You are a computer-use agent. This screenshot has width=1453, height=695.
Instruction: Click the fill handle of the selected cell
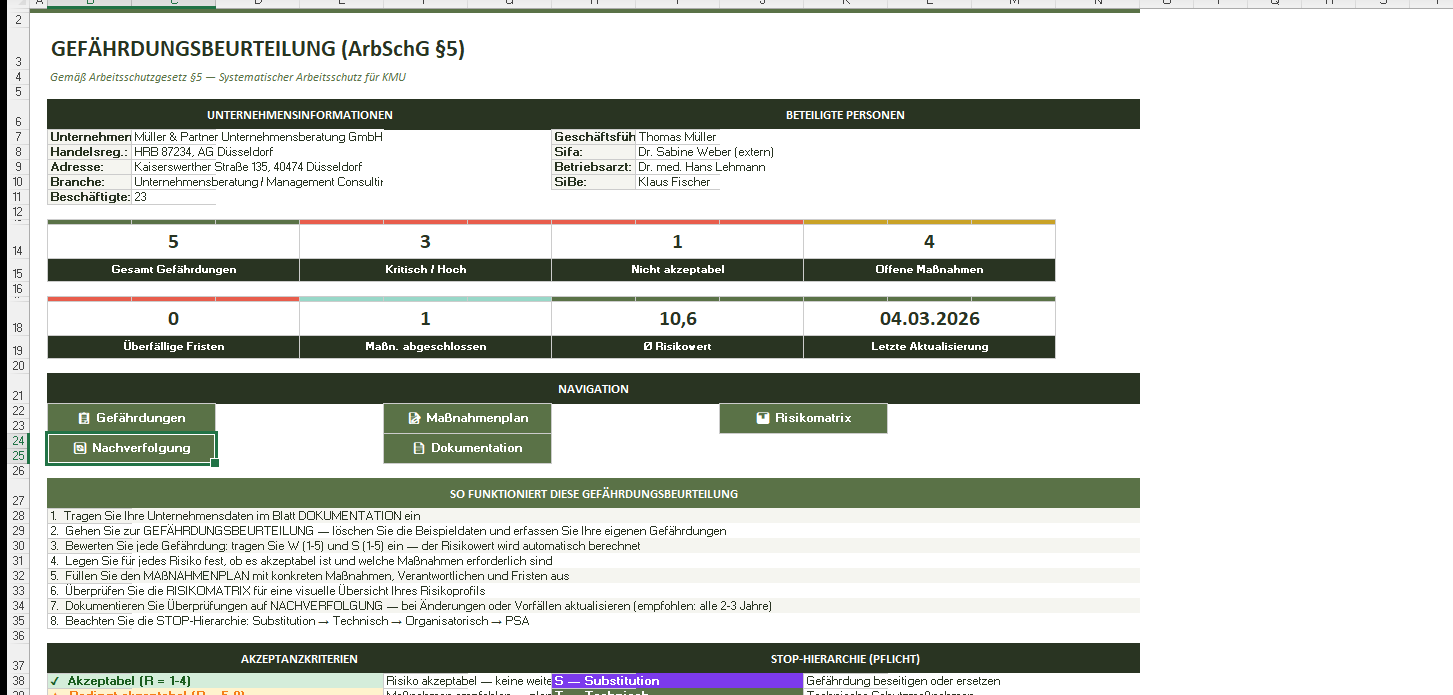[x=215, y=463]
